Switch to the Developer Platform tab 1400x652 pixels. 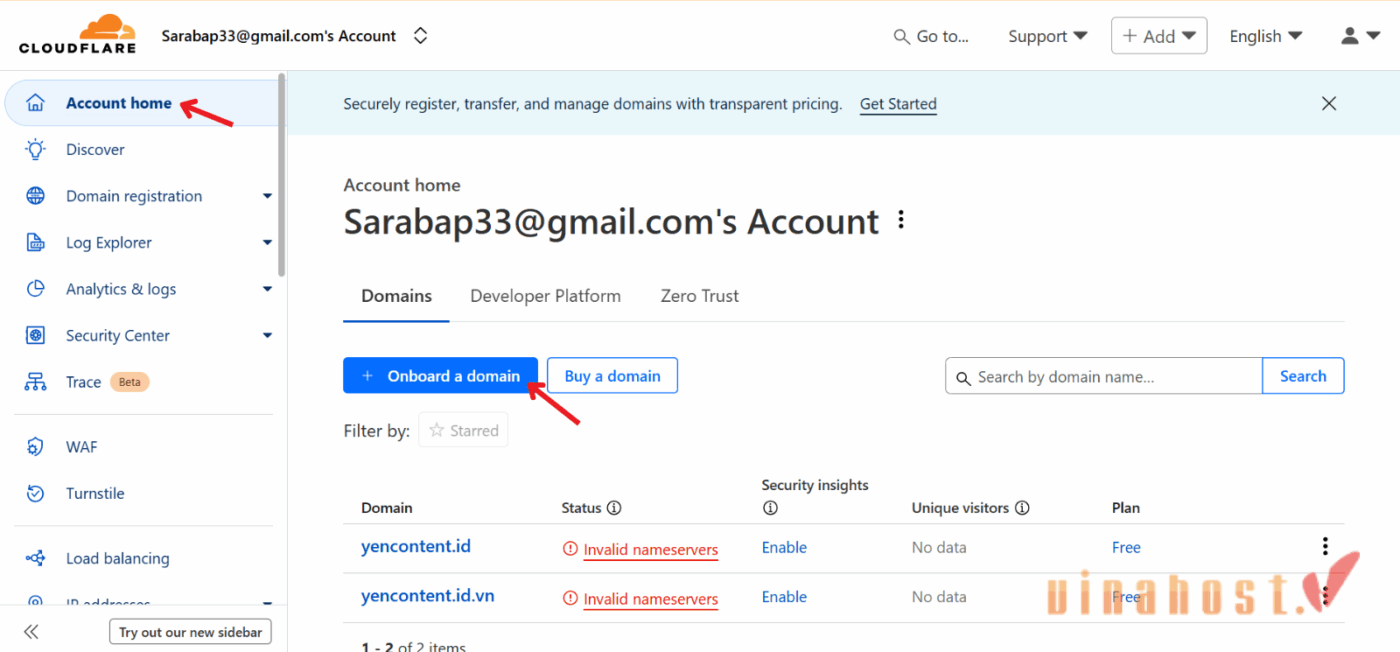point(545,296)
